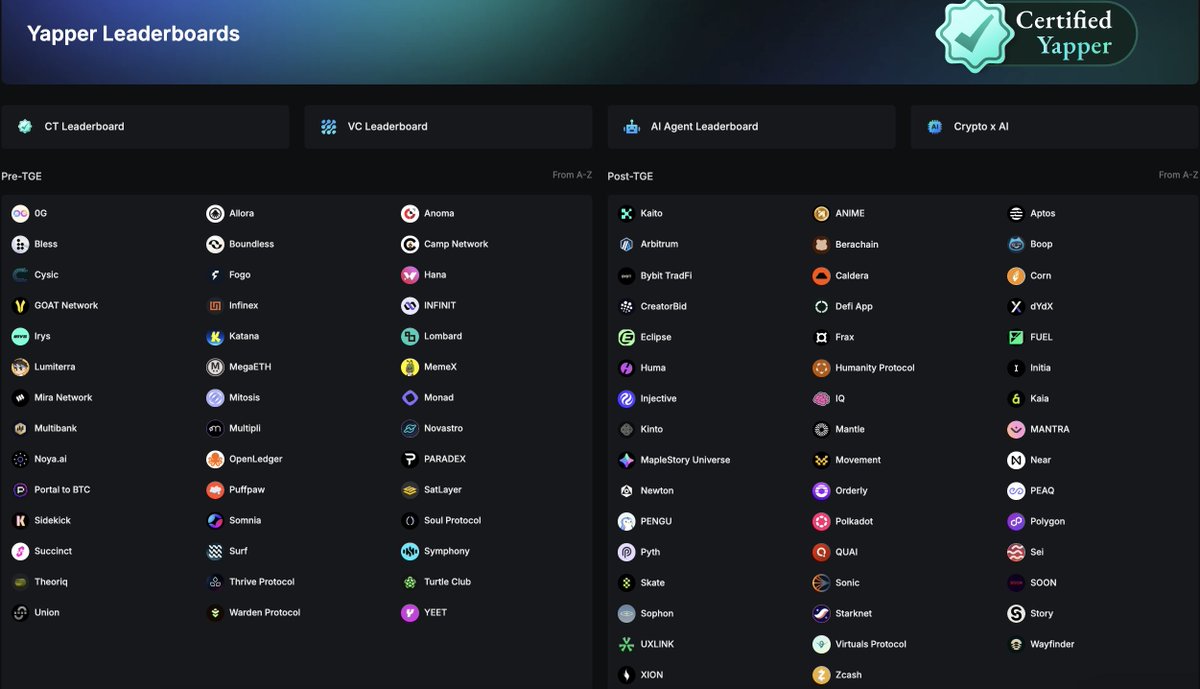Image resolution: width=1200 pixels, height=689 pixels.
Task: Click the Polkadot logo icon
Action: point(821,522)
